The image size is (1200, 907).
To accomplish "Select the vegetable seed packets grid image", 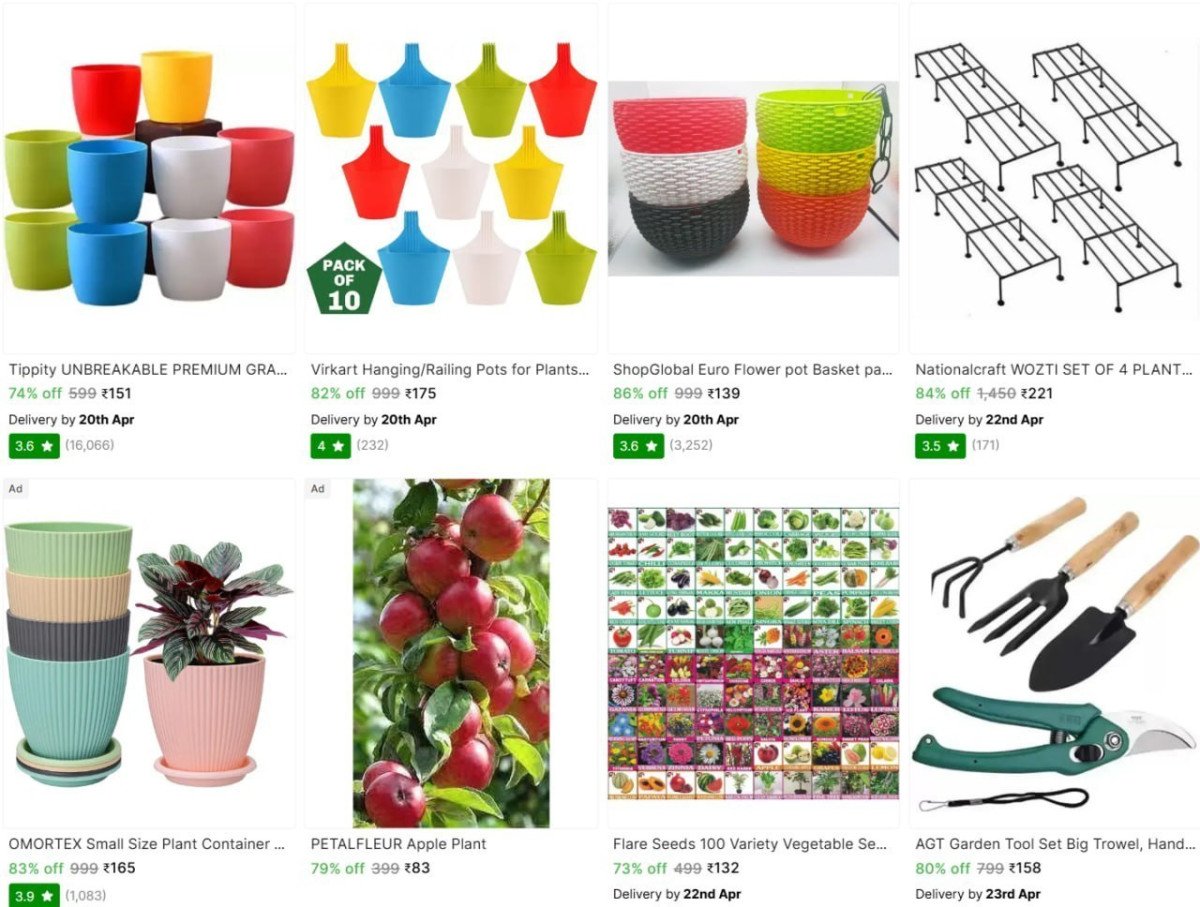I will [x=753, y=653].
